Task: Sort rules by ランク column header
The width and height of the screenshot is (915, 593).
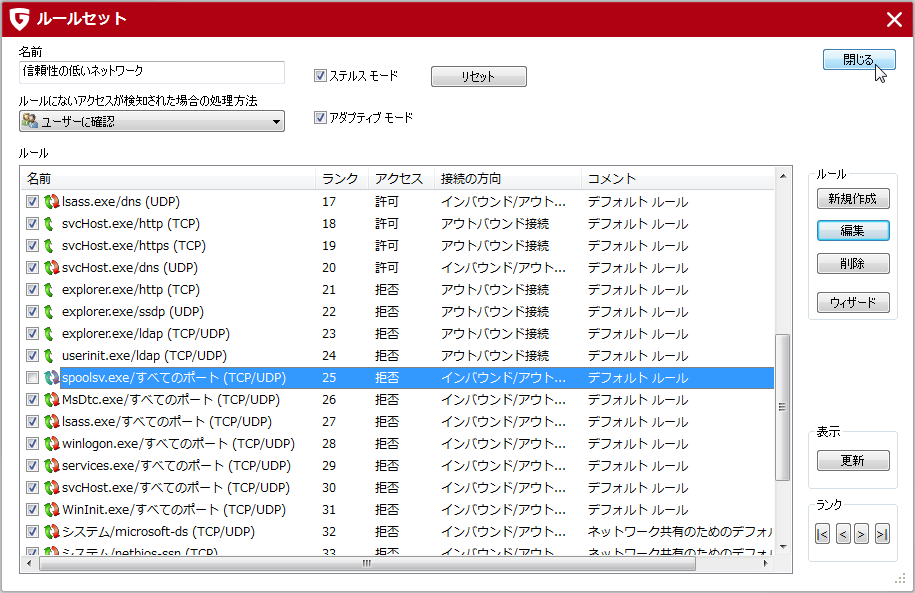Action: [340, 179]
